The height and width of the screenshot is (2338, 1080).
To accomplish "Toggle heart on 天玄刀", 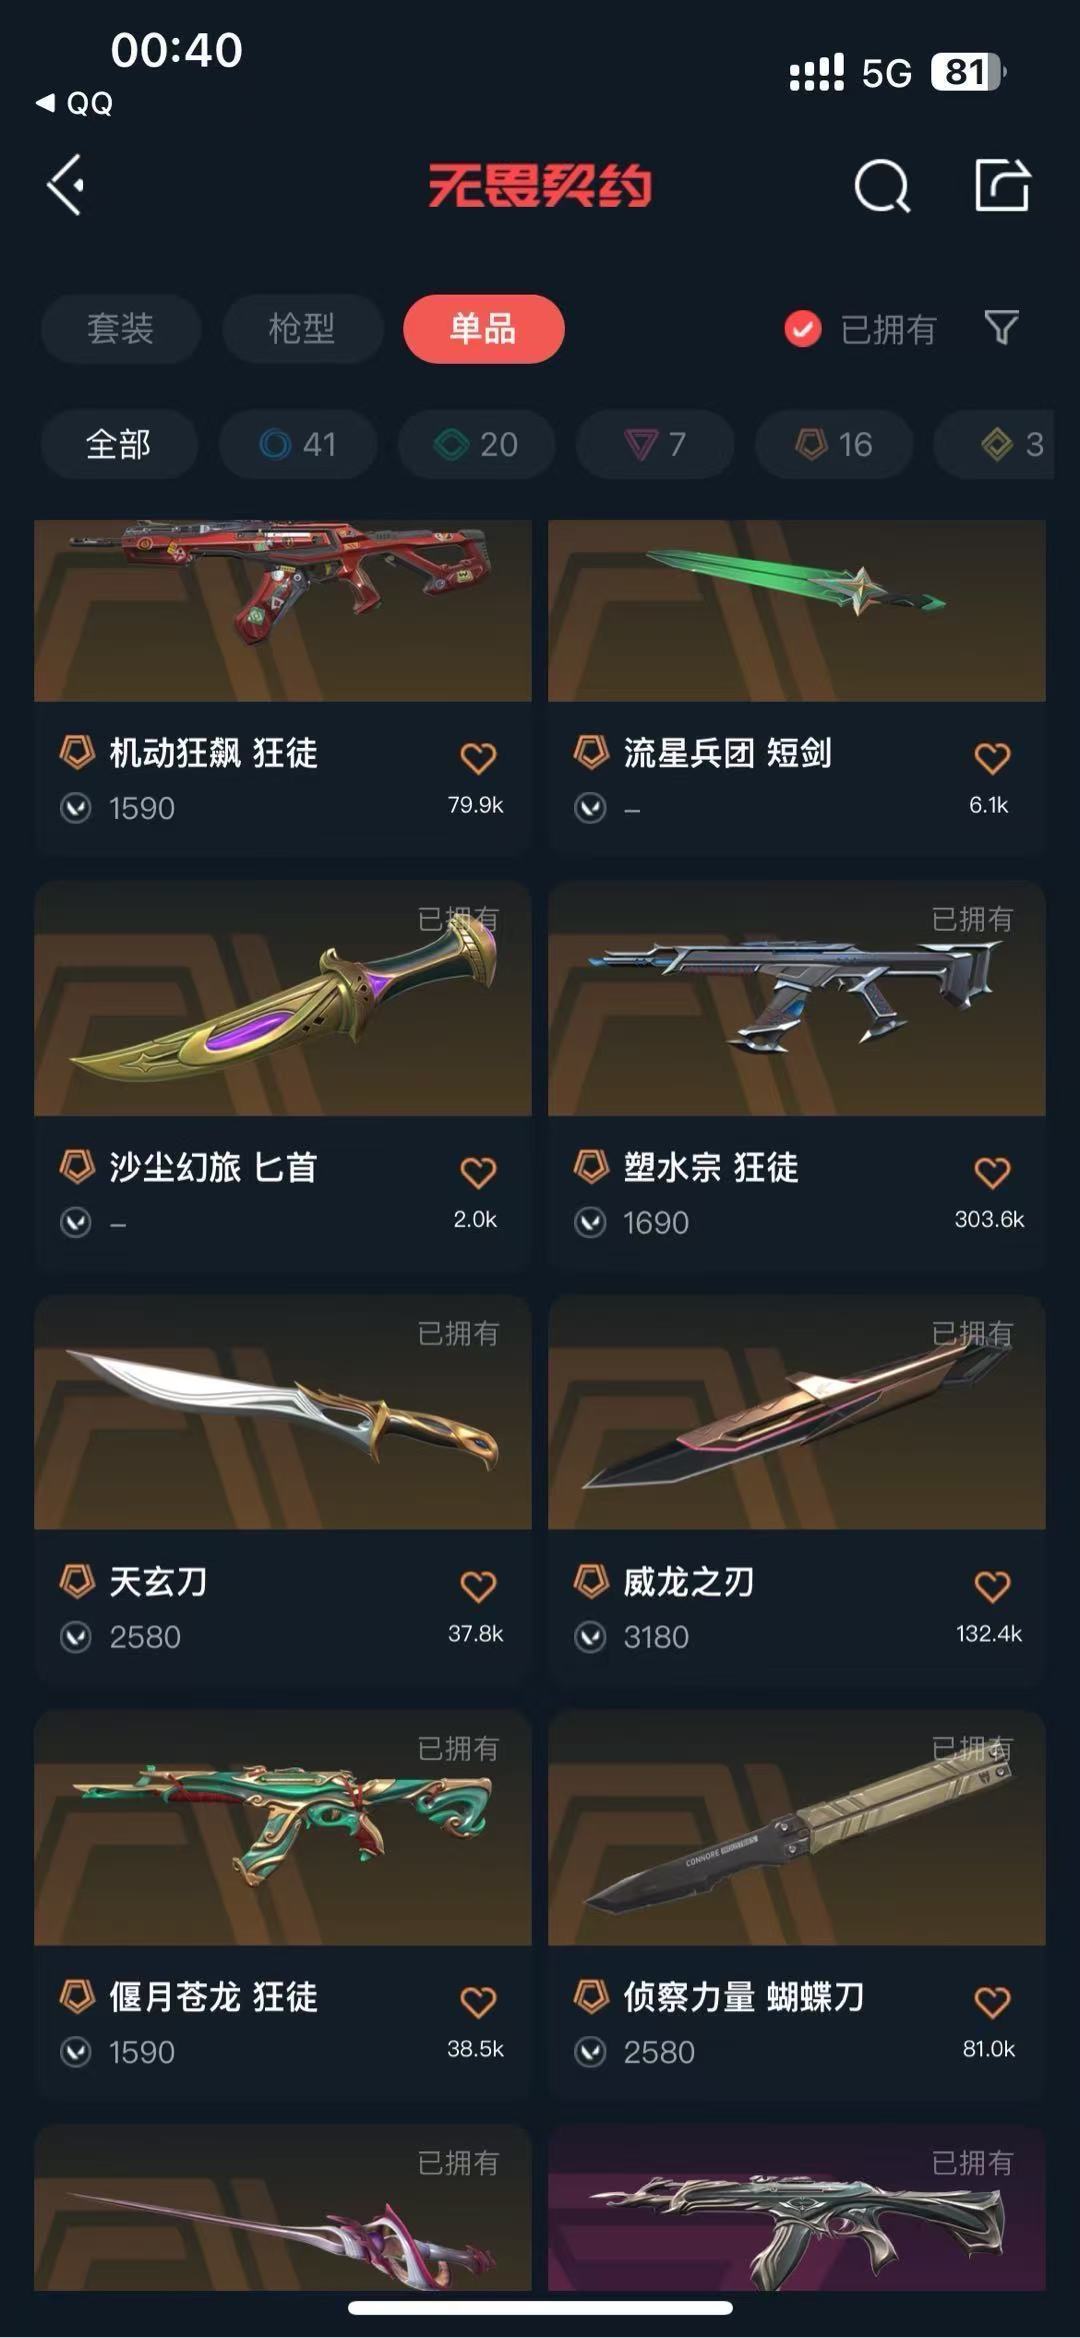I will [478, 1586].
